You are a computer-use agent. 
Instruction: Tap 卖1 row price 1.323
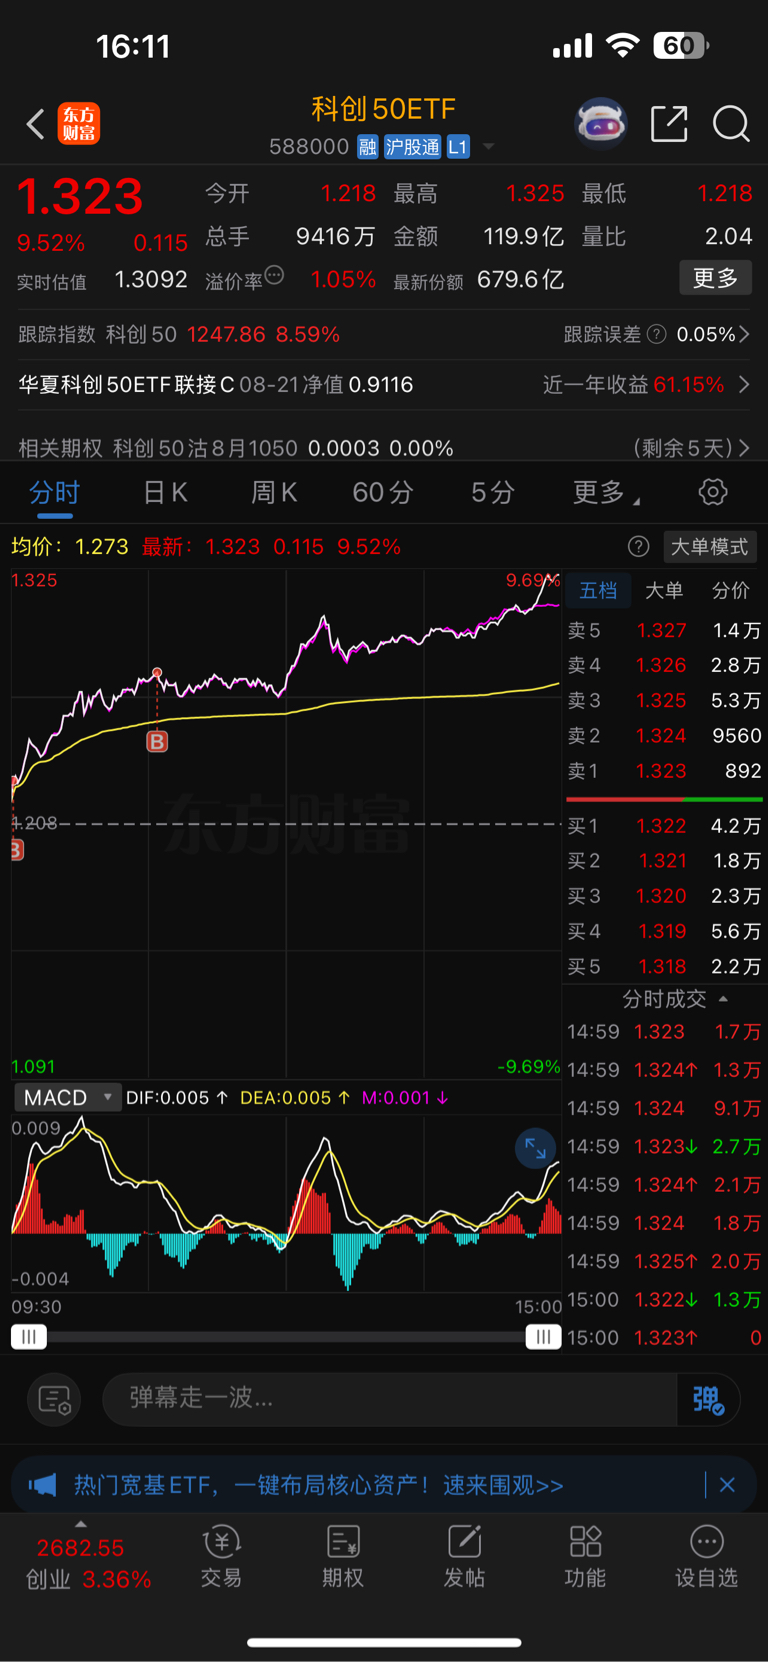(x=661, y=771)
